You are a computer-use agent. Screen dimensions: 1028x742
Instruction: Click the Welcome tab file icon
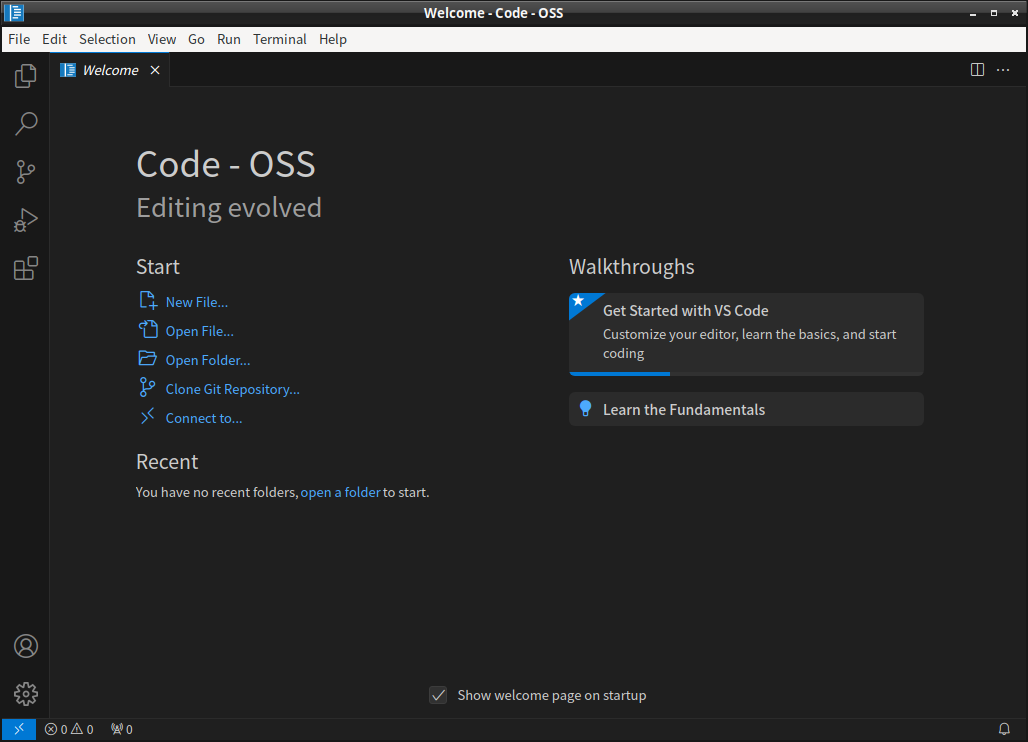pyautogui.click(x=68, y=70)
